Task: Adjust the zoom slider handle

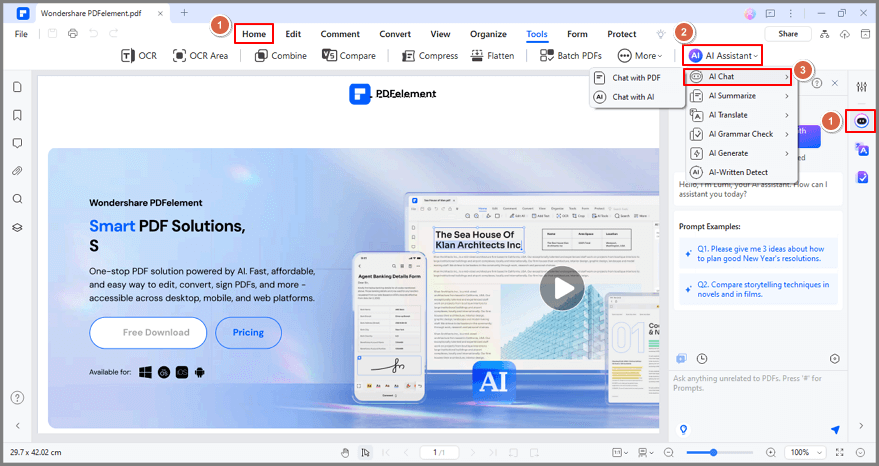Action: click(713, 453)
